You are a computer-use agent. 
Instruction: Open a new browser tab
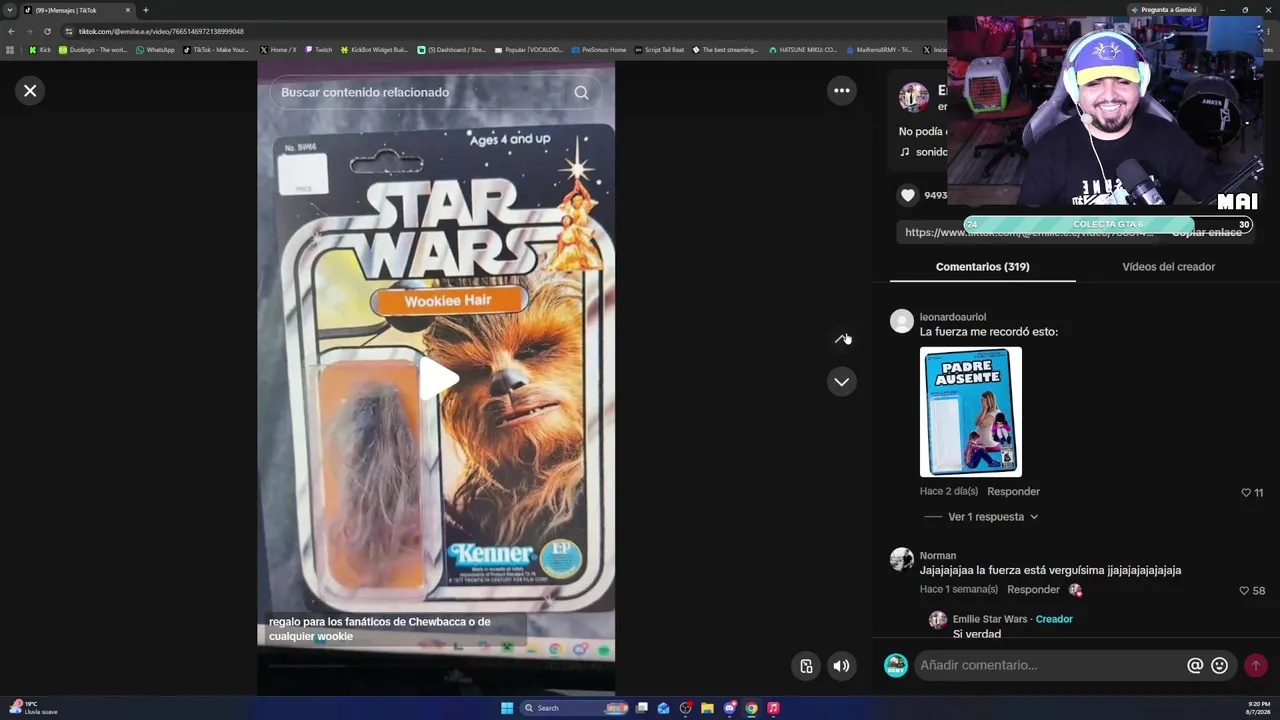coord(146,10)
